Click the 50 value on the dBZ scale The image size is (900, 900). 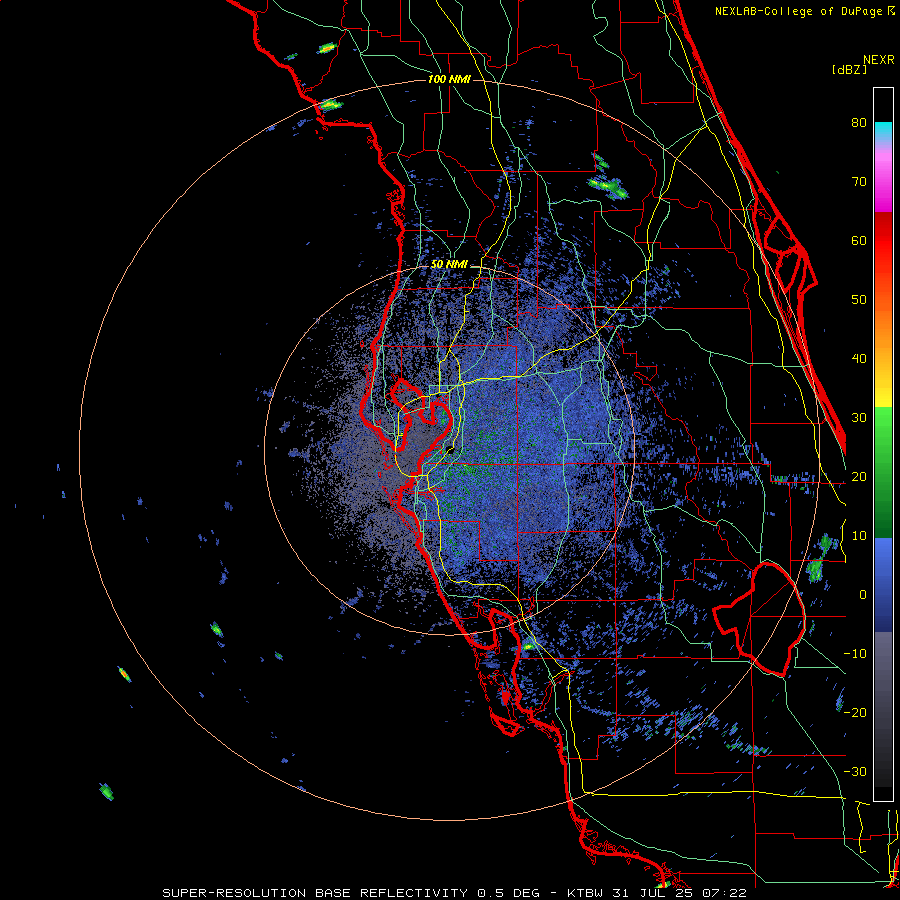(859, 300)
